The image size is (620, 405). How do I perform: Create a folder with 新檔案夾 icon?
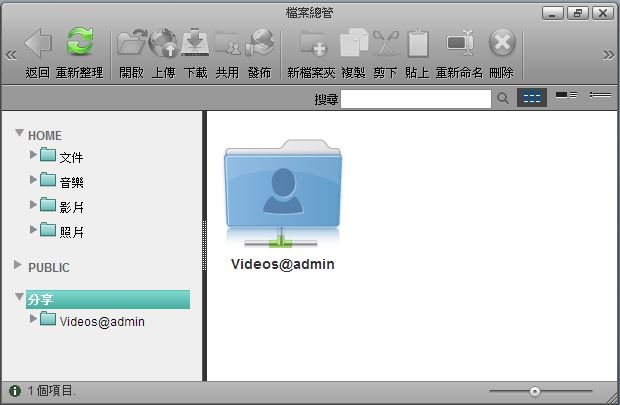[313, 44]
